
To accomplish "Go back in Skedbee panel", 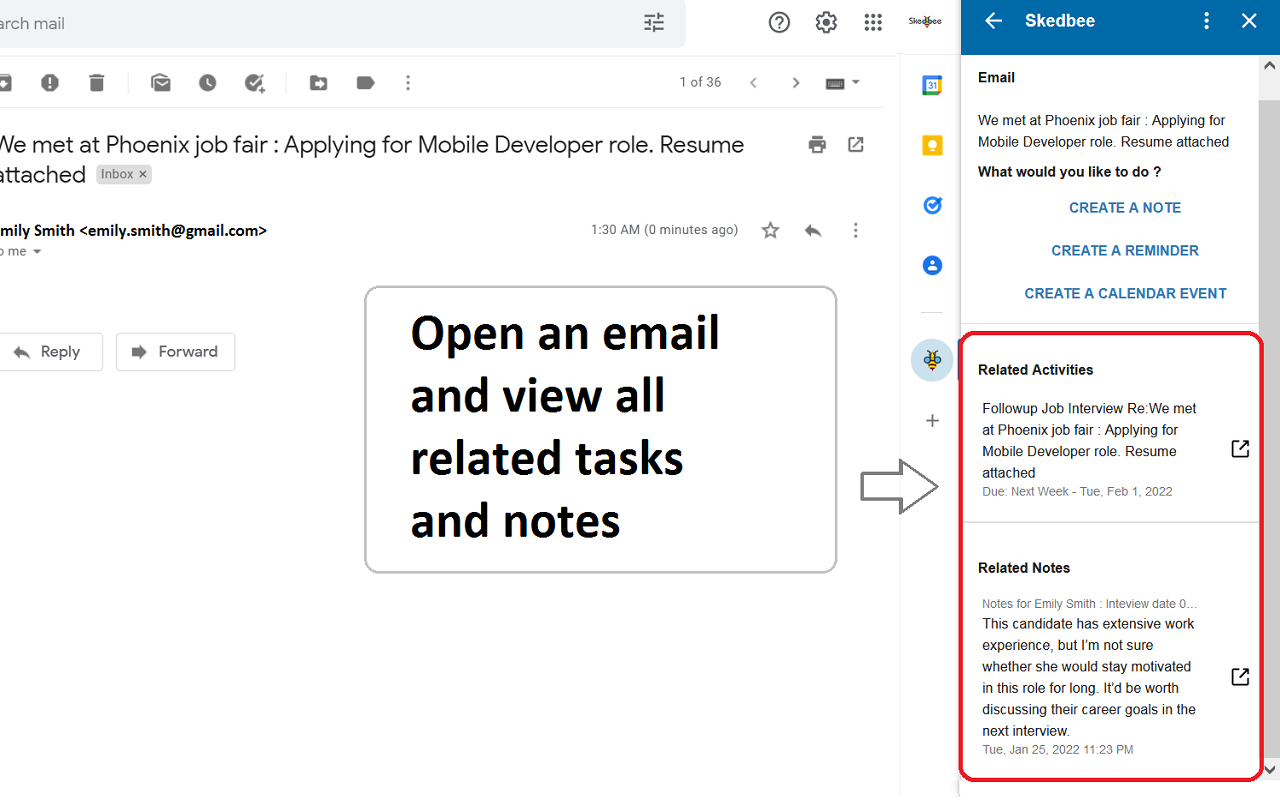I will pos(993,21).
